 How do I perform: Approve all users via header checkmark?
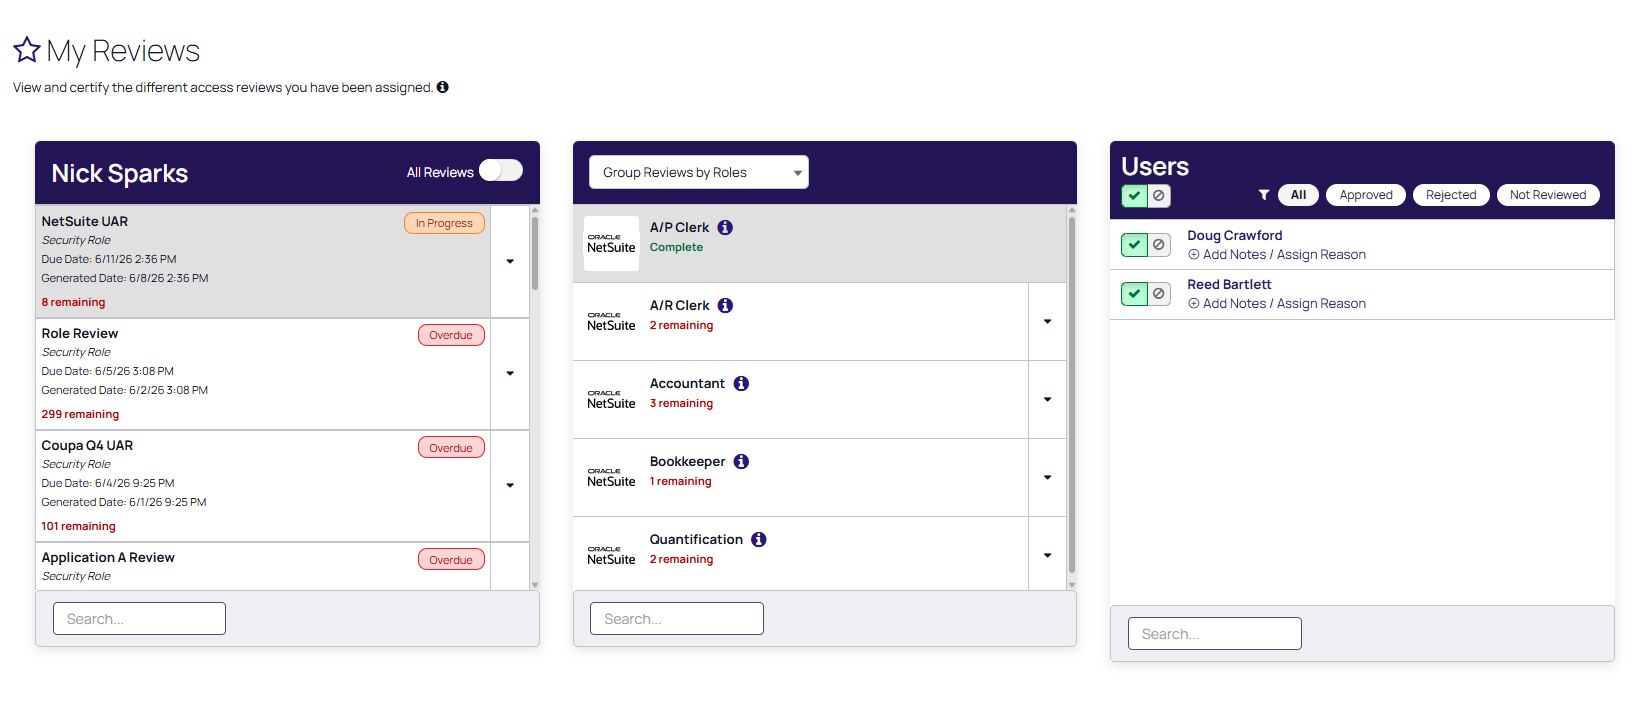pos(1134,196)
